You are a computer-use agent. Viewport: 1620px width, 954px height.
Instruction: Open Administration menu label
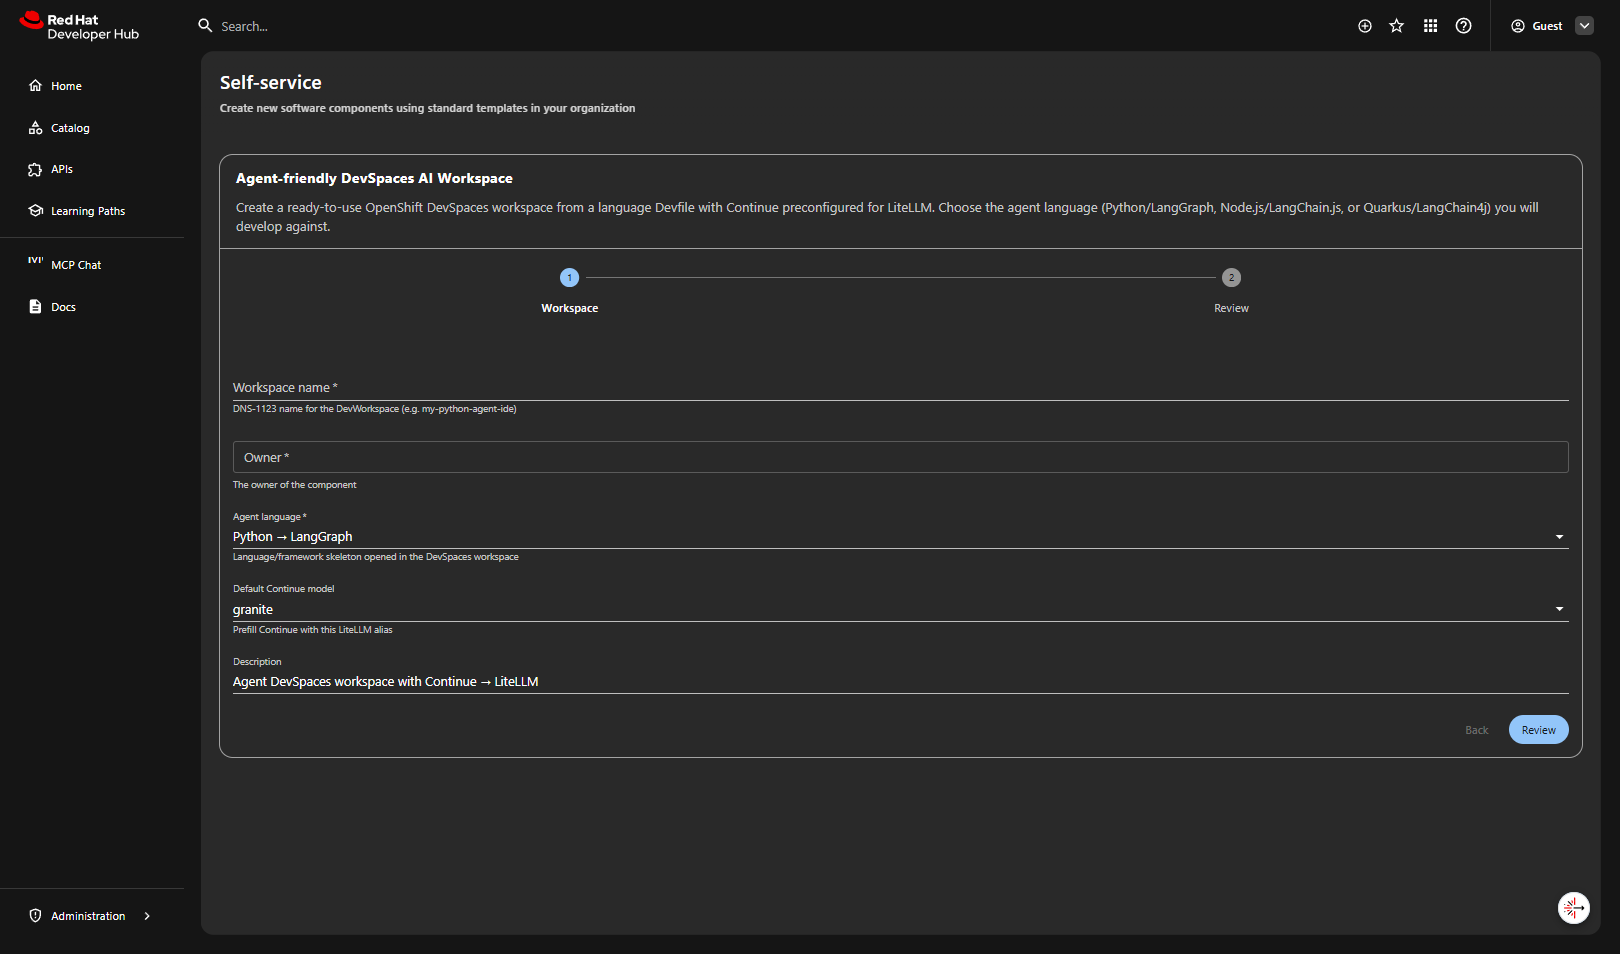[88, 916]
